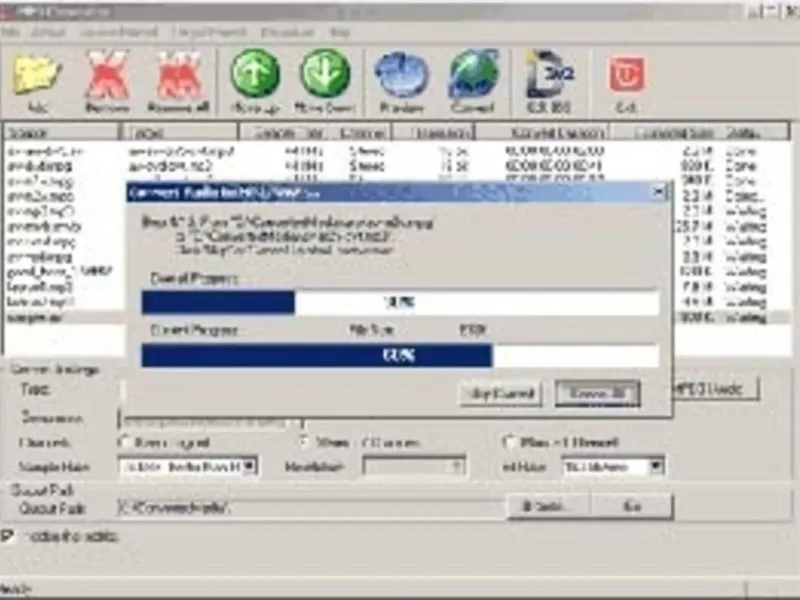Click the Remove all icon with double red X

(x=179, y=75)
